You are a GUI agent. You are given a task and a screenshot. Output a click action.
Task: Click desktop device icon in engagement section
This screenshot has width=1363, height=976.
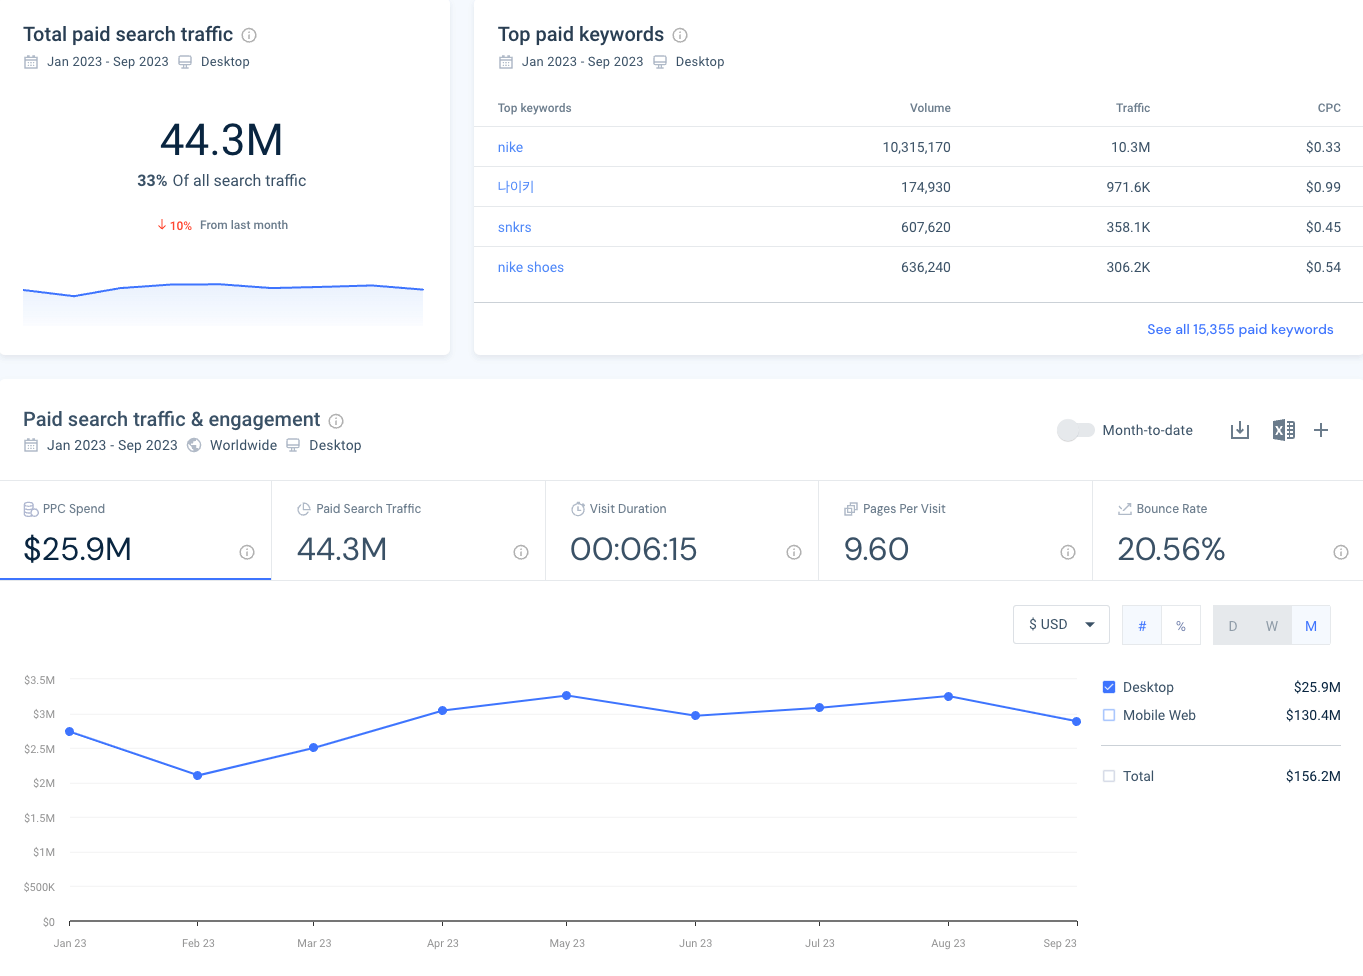(x=293, y=445)
